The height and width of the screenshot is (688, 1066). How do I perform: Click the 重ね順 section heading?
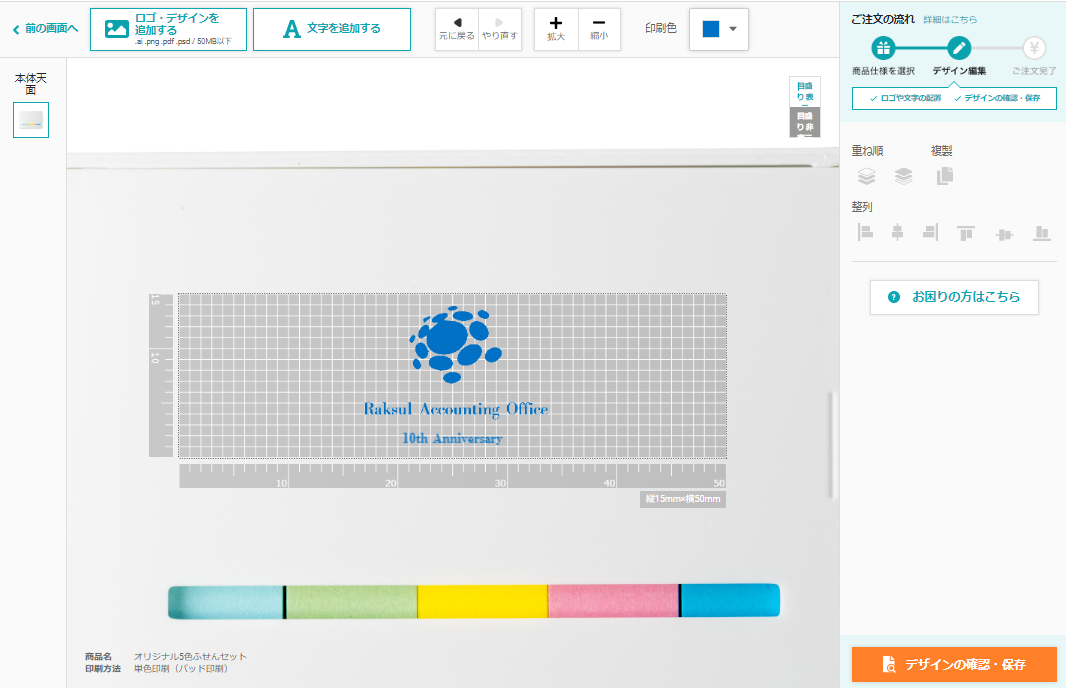tap(867, 151)
